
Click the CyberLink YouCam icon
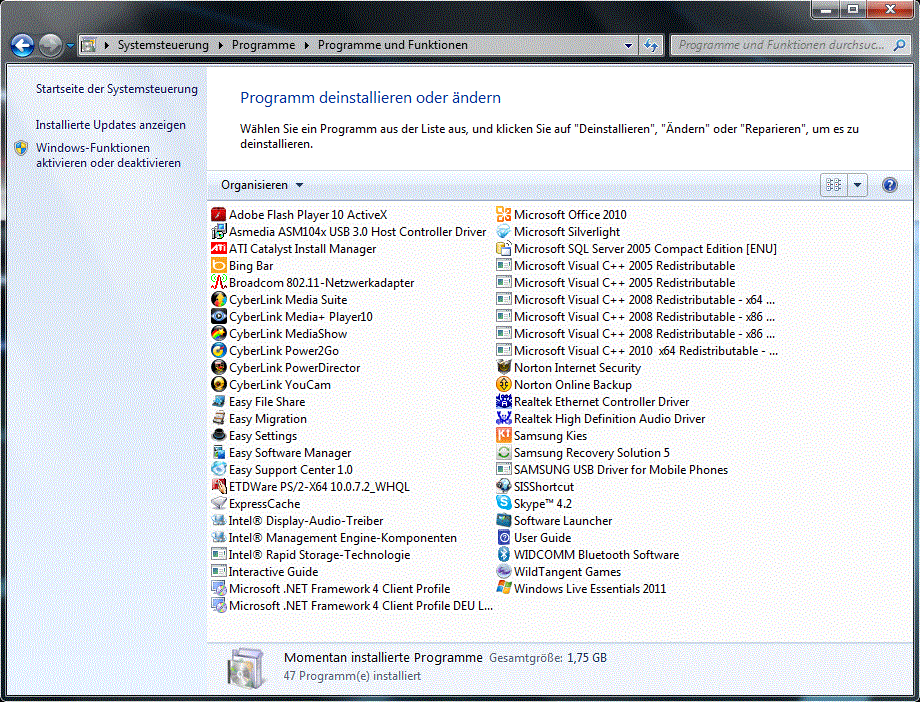[x=219, y=385]
